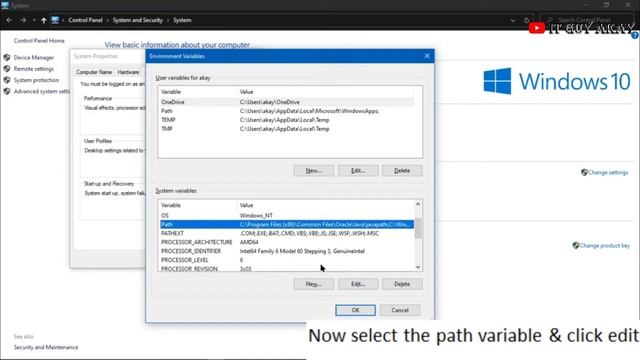Image resolution: width=640 pixels, height=360 pixels.
Task: Select the OneDrive user variable row
Action: coord(287,102)
